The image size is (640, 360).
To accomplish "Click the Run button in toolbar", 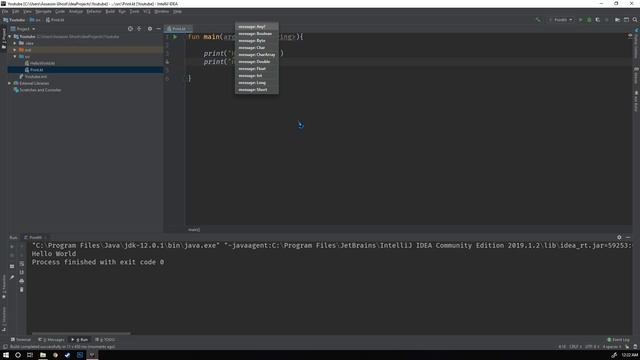I will (580, 20).
